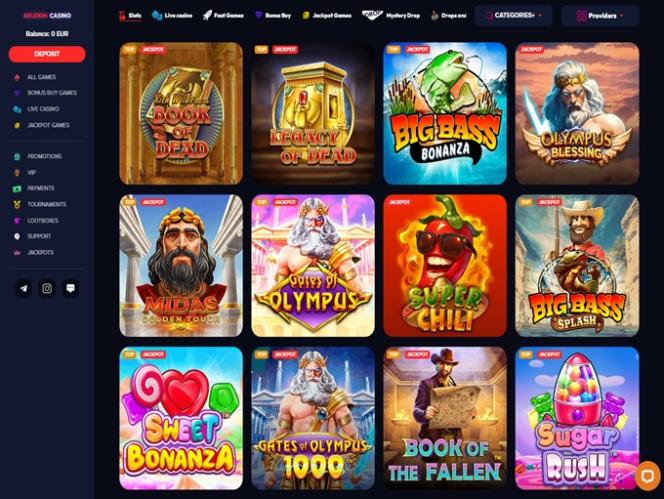Viewport: 664px width, 499px height.
Task: Click the chat bubble icon in sidebar
Action: (x=70, y=288)
